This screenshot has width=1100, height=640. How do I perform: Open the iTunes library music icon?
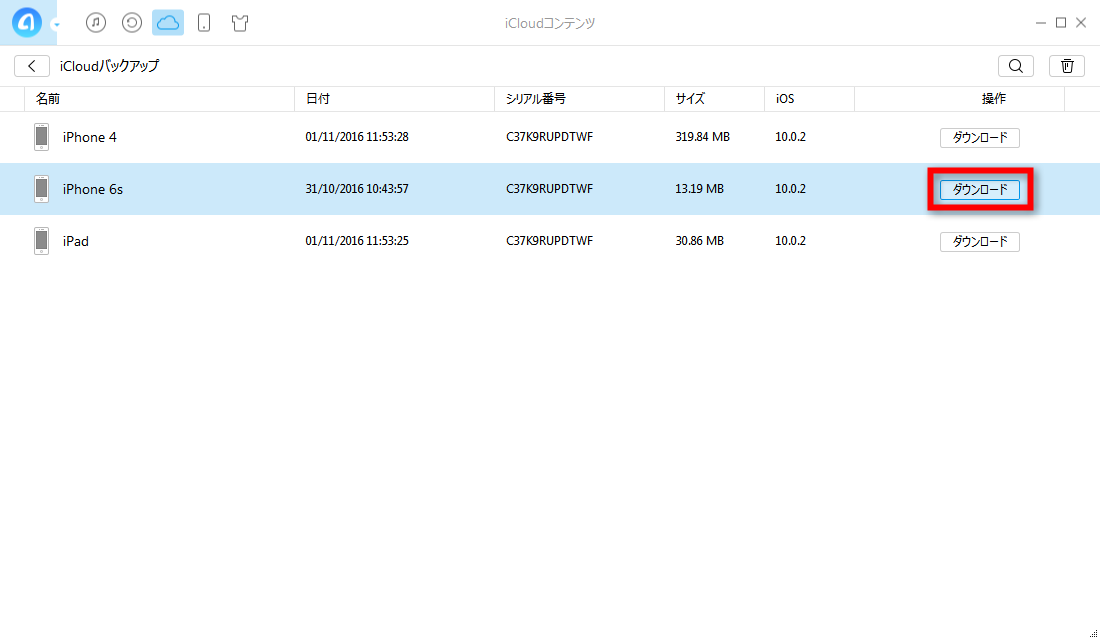(x=96, y=23)
